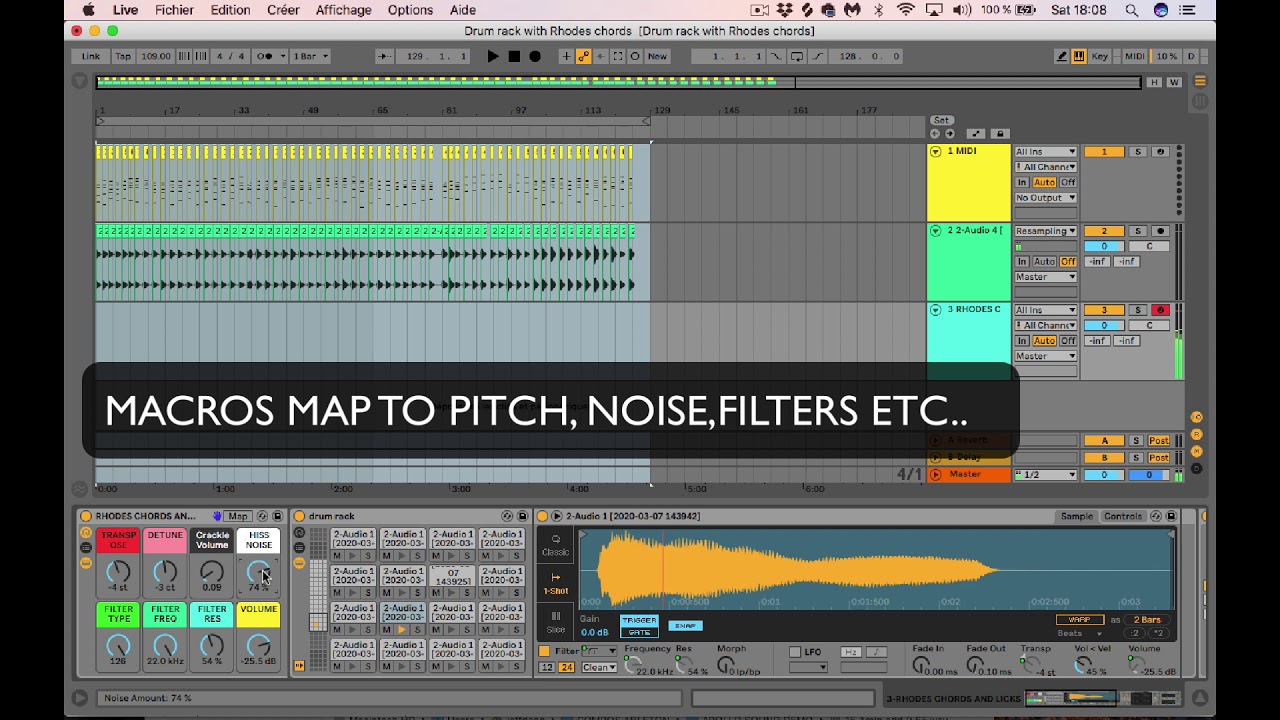1280x720 pixels.
Task: Click the Link button
Action: point(91,56)
